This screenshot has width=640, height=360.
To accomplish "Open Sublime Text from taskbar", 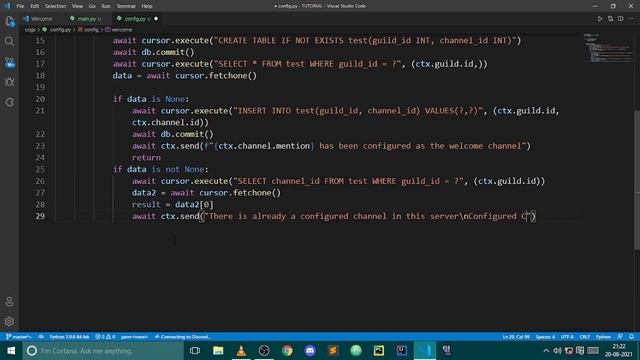I will [333, 351].
